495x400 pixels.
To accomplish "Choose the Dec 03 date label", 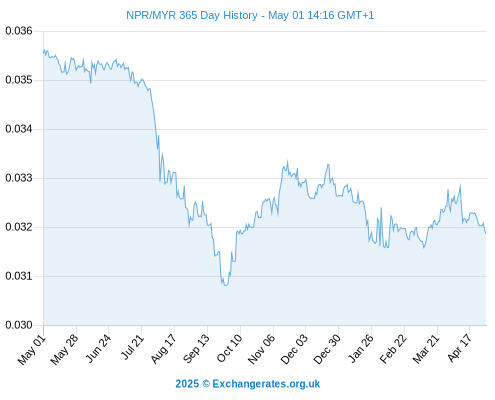I will [294, 349].
